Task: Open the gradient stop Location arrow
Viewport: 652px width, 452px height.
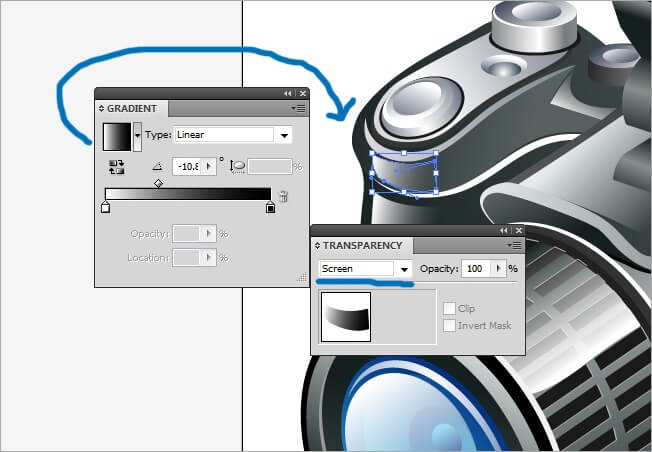Action: point(209,258)
